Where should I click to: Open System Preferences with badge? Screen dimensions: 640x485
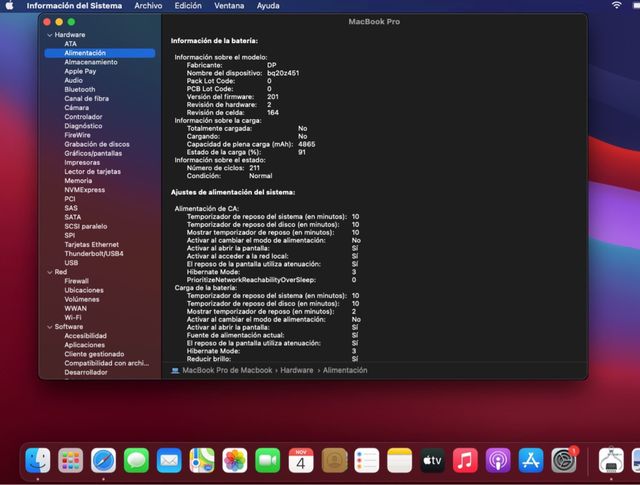(564, 460)
